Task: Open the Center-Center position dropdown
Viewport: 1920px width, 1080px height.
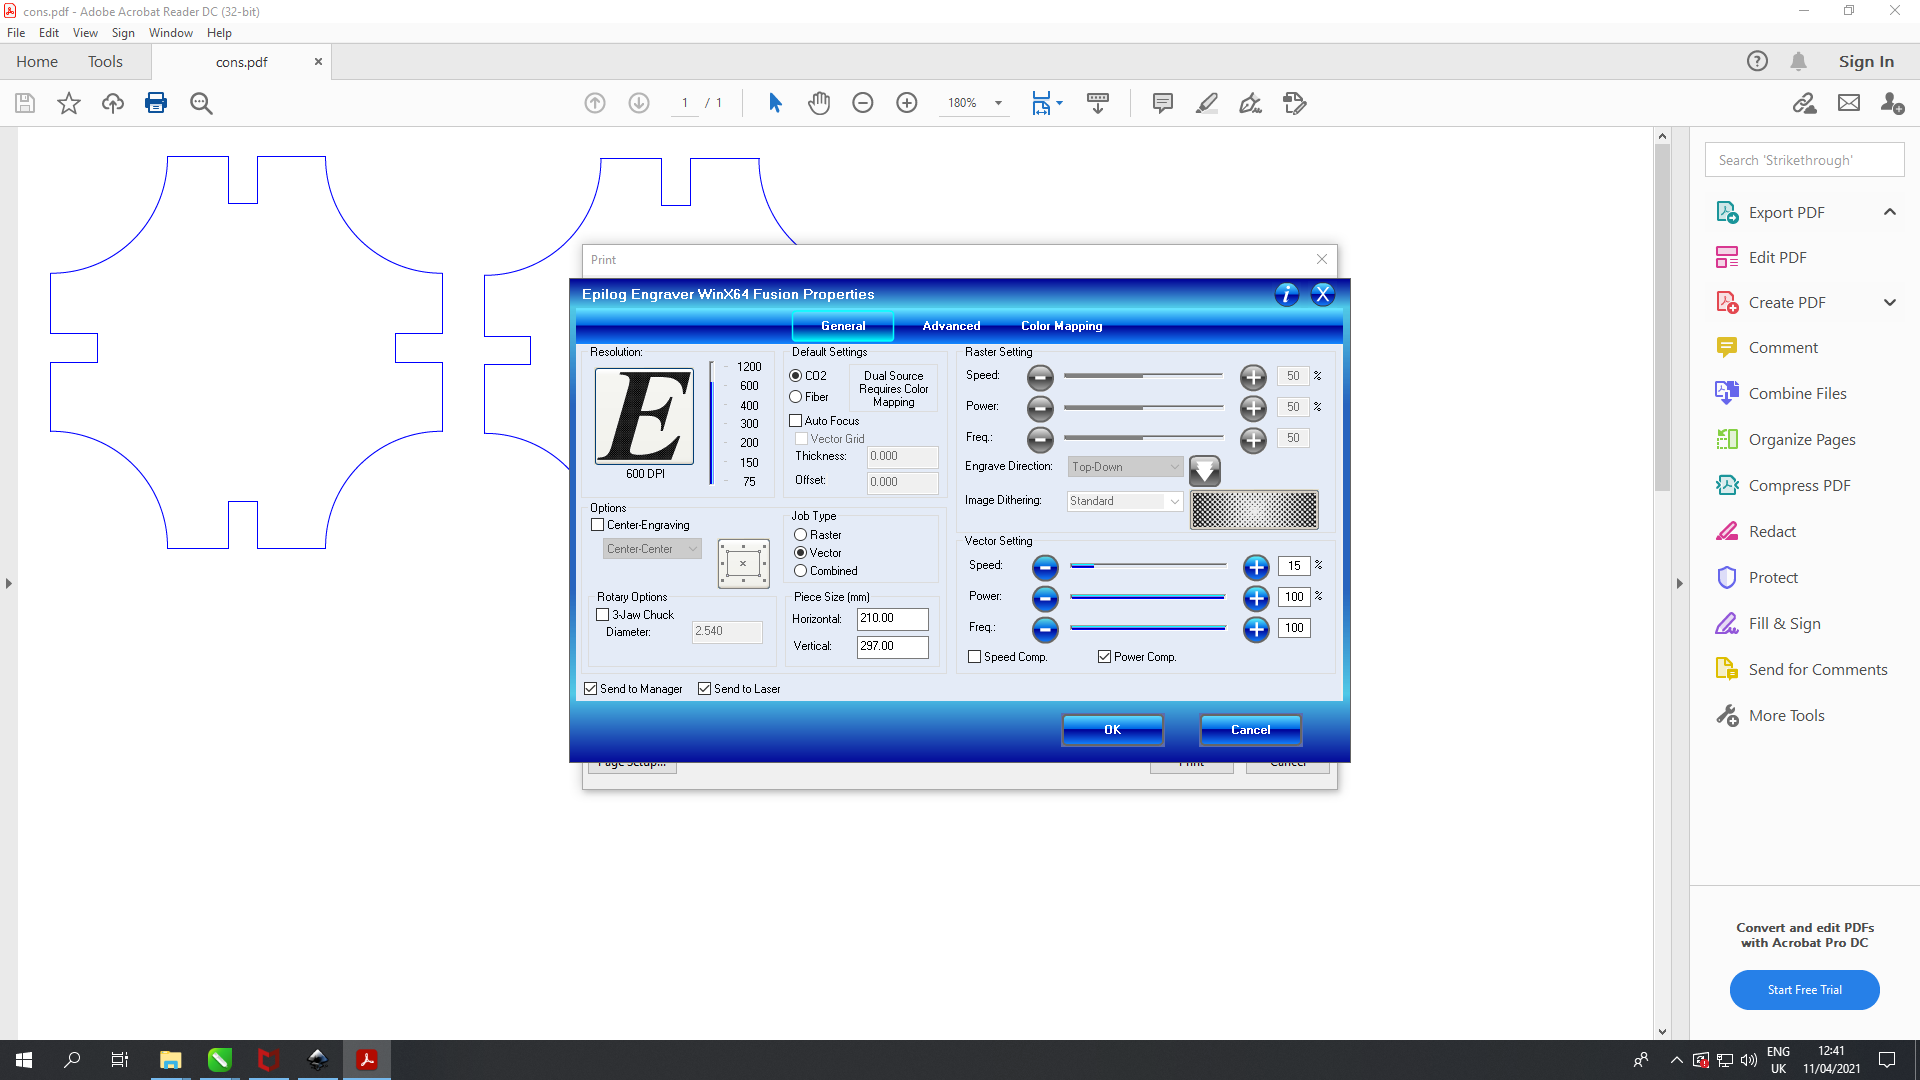Action: [x=652, y=549]
